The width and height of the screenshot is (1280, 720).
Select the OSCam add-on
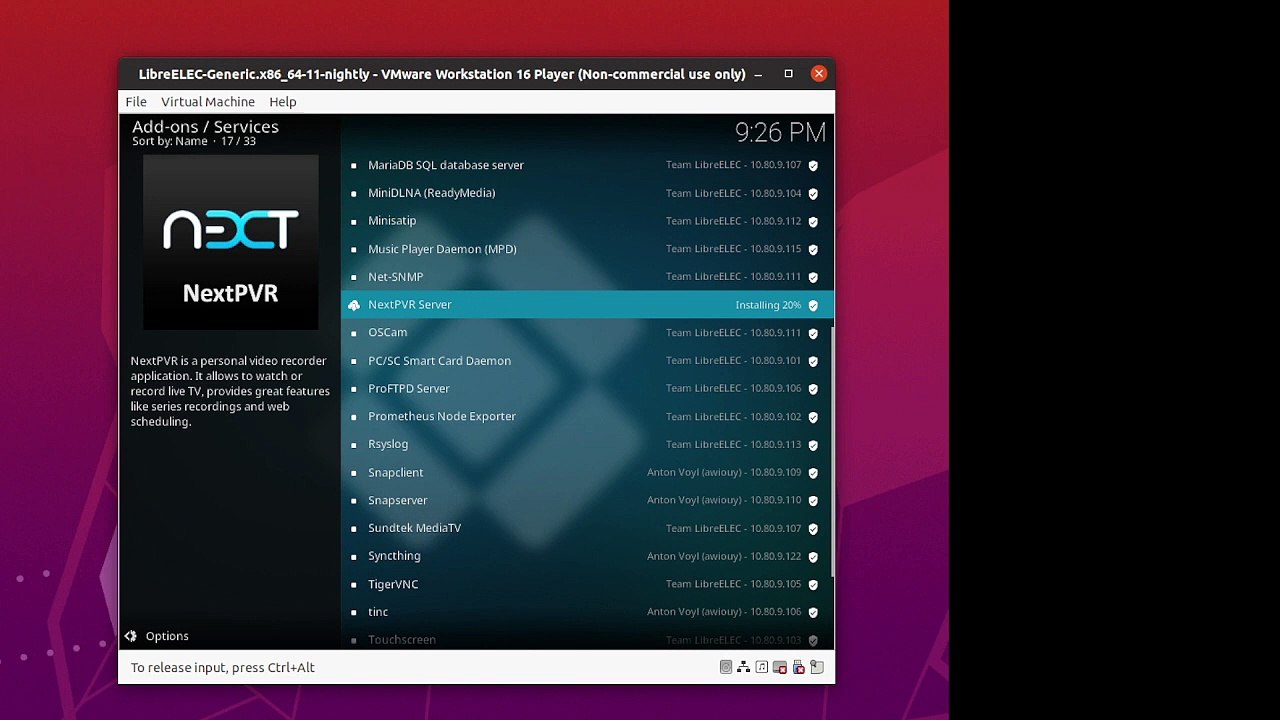click(587, 333)
